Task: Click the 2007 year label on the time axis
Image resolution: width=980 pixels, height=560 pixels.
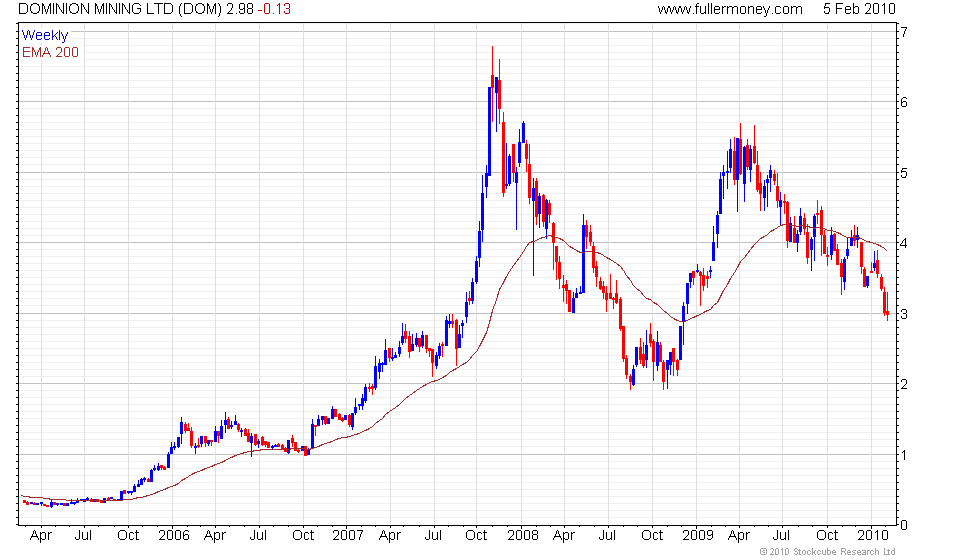Action: point(348,536)
